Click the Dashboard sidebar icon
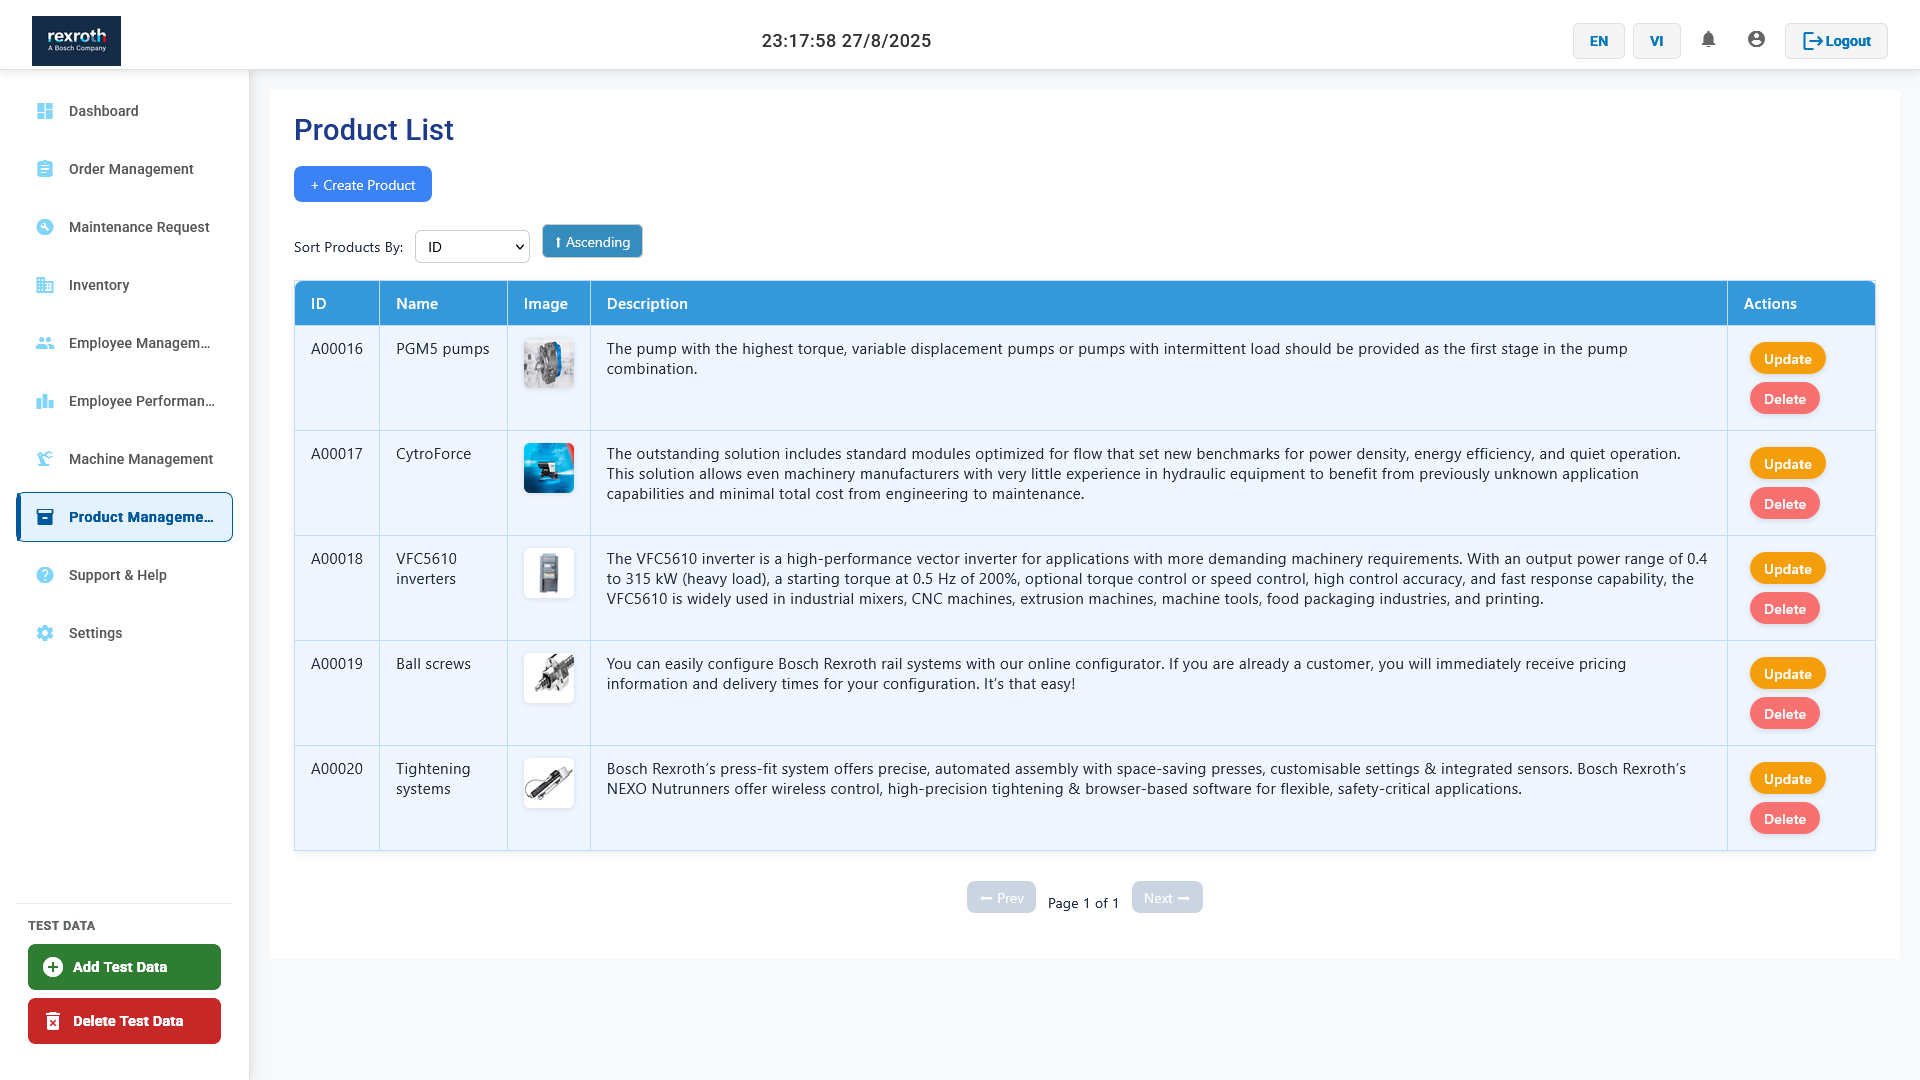Viewport: 1920px width, 1080px height. (x=45, y=111)
